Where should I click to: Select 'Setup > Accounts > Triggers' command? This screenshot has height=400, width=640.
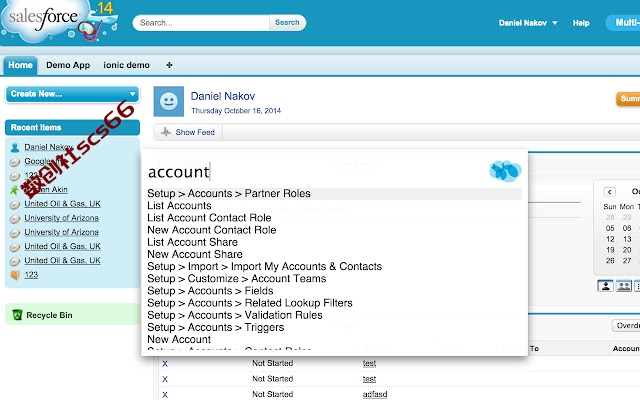216,327
